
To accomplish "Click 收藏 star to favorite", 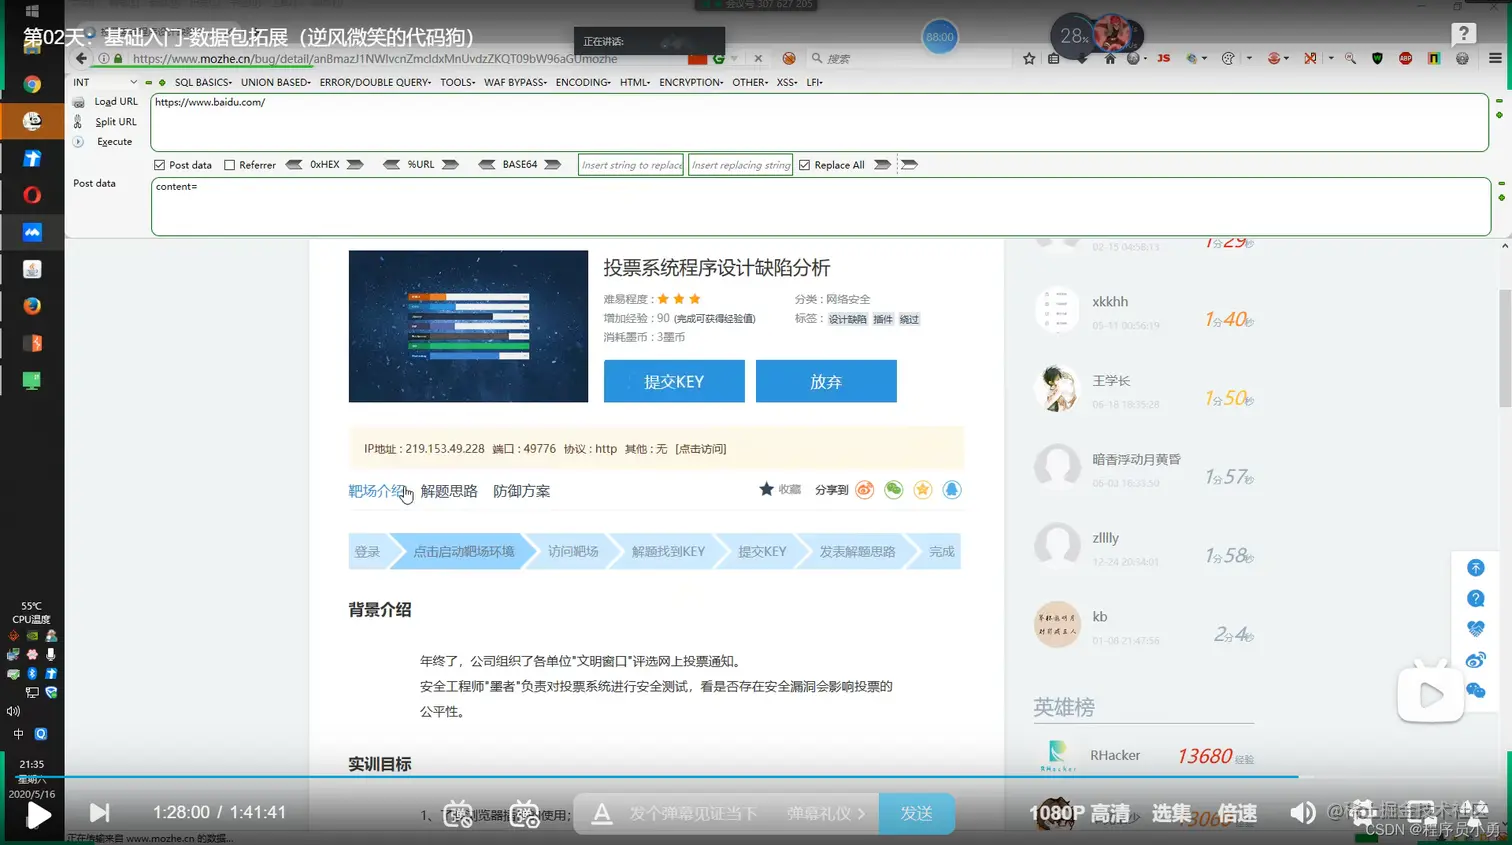I will click(x=767, y=489).
